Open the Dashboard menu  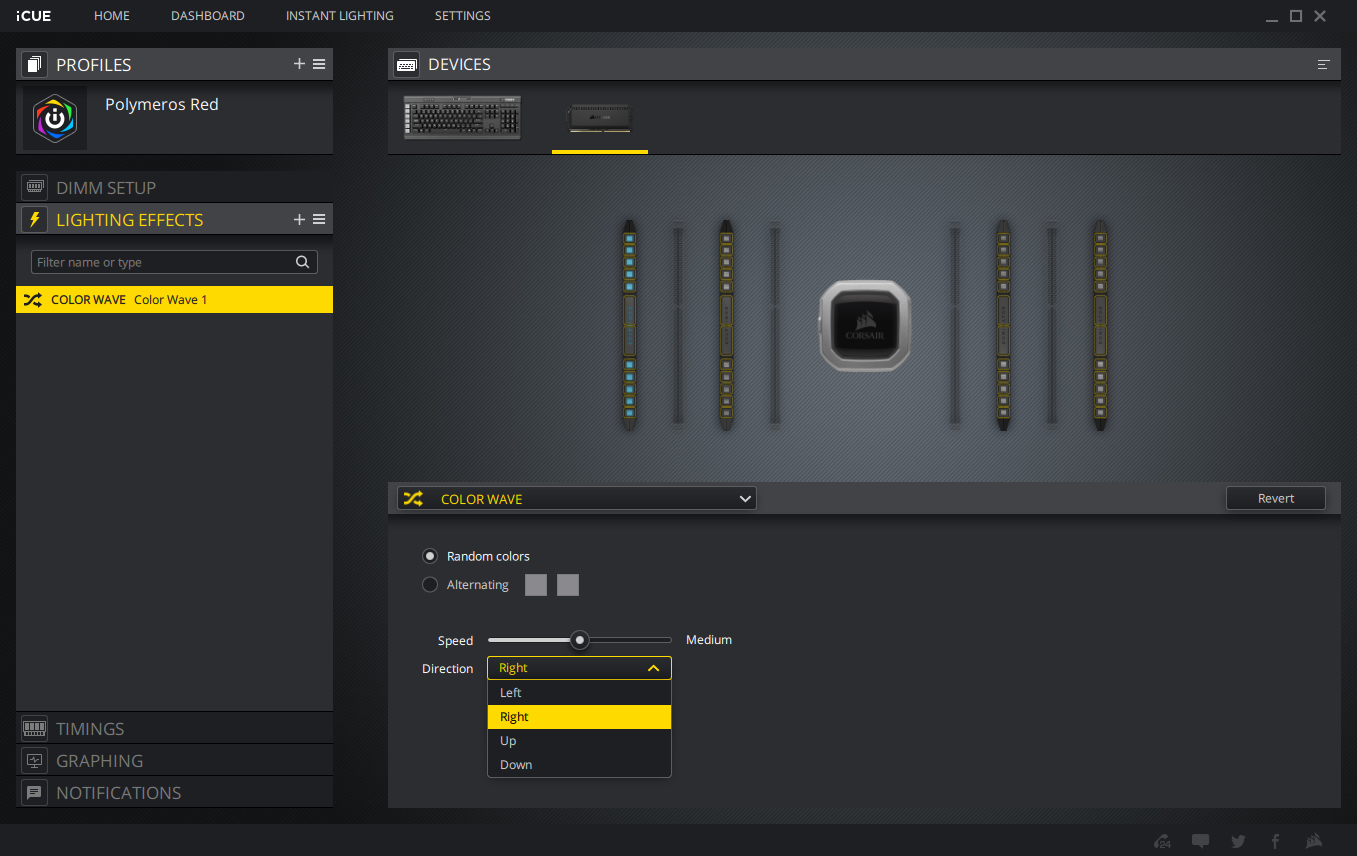[207, 16]
